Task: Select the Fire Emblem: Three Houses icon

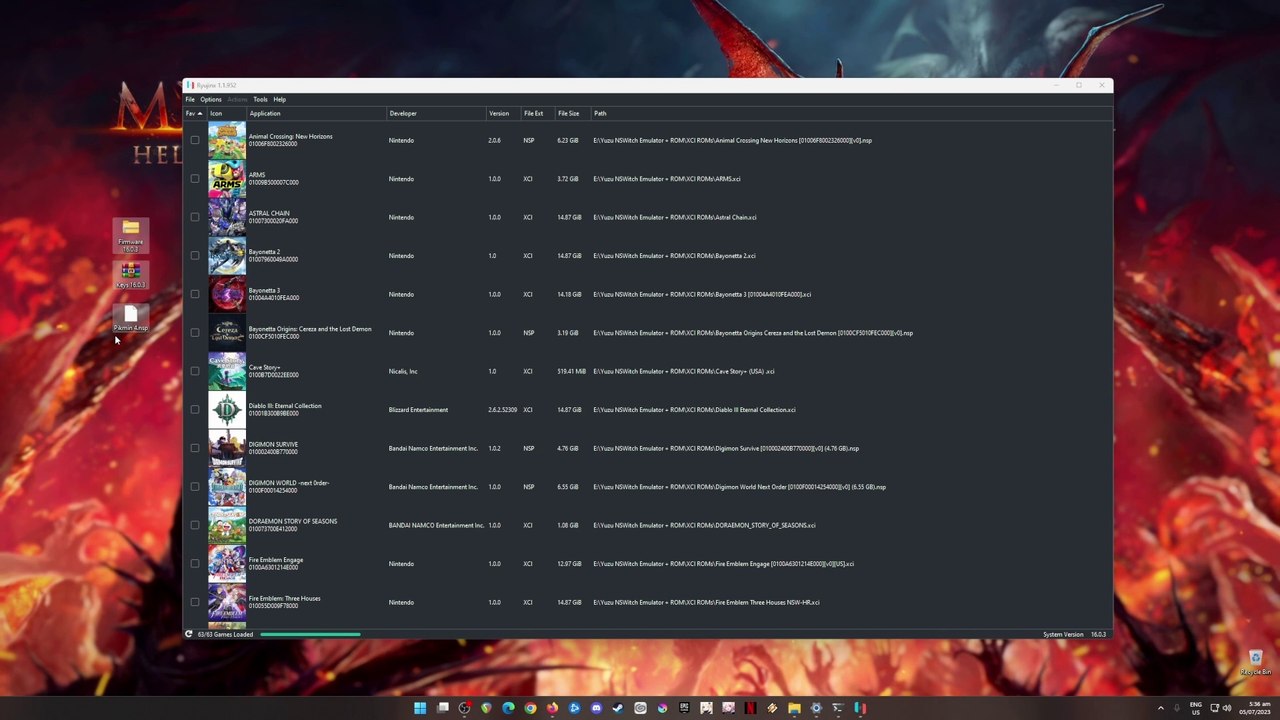Action: (x=227, y=603)
